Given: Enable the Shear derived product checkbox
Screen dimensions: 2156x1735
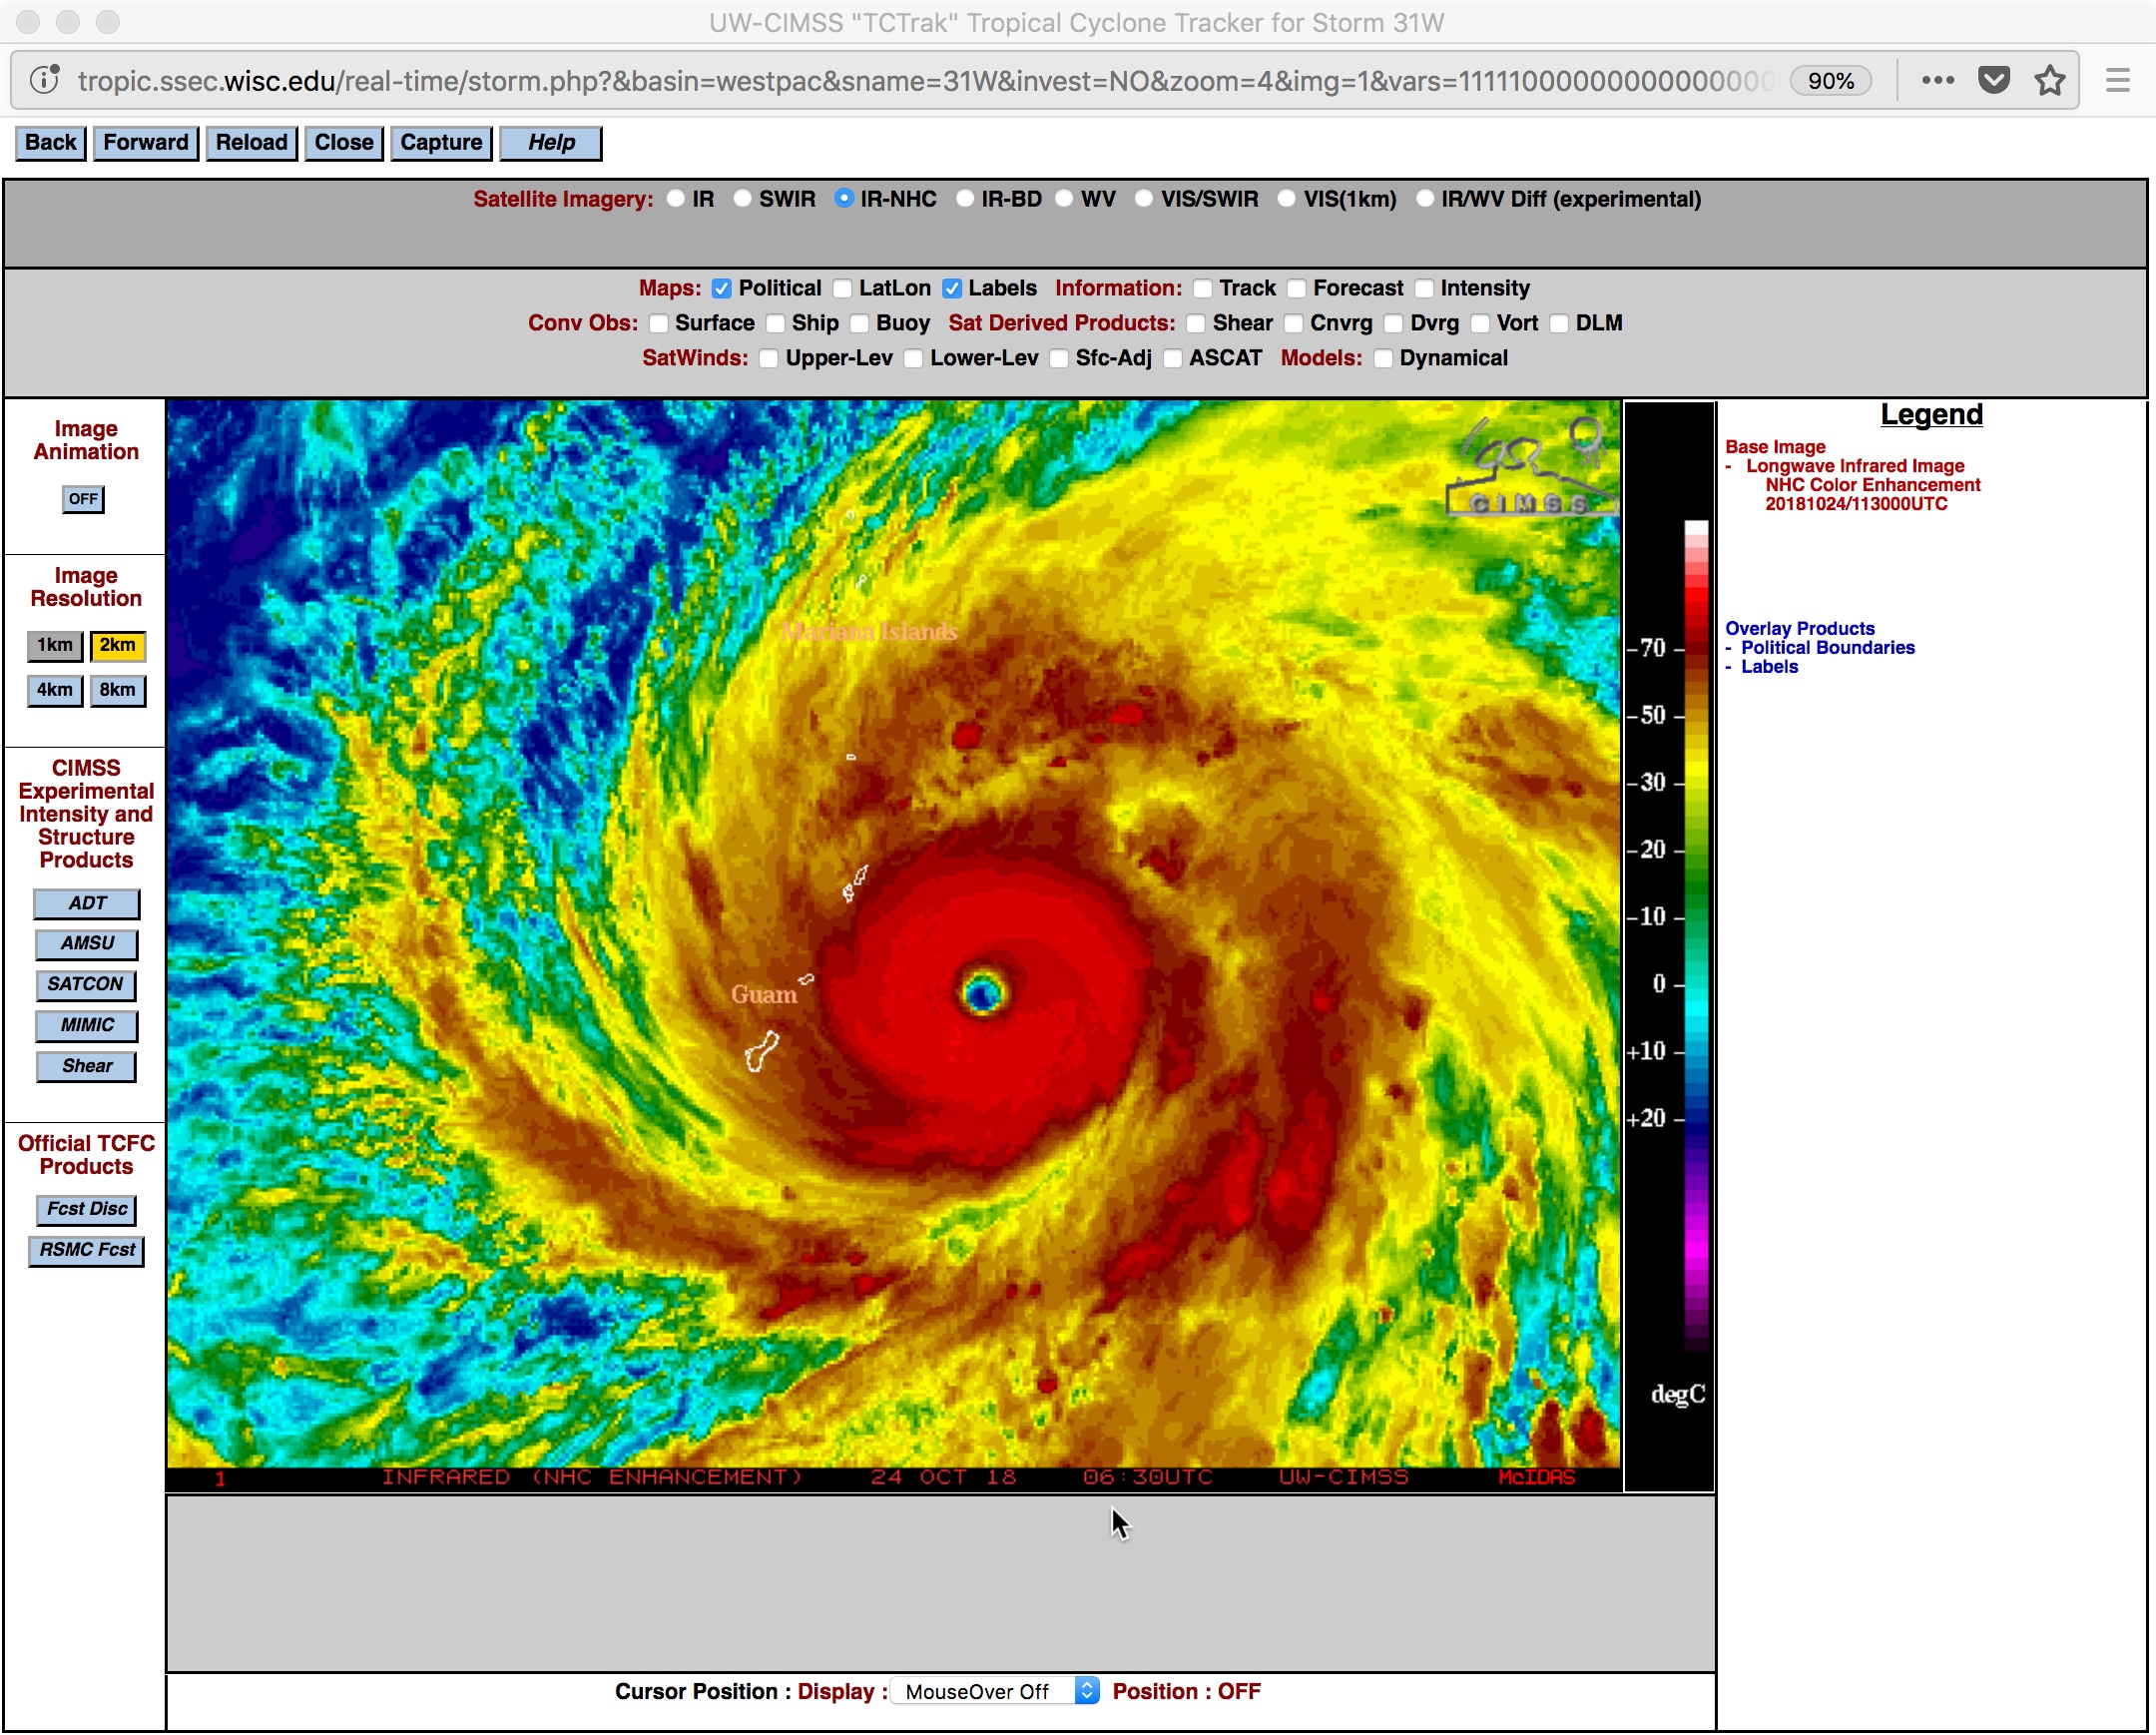Looking at the screenshot, I should point(1196,323).
